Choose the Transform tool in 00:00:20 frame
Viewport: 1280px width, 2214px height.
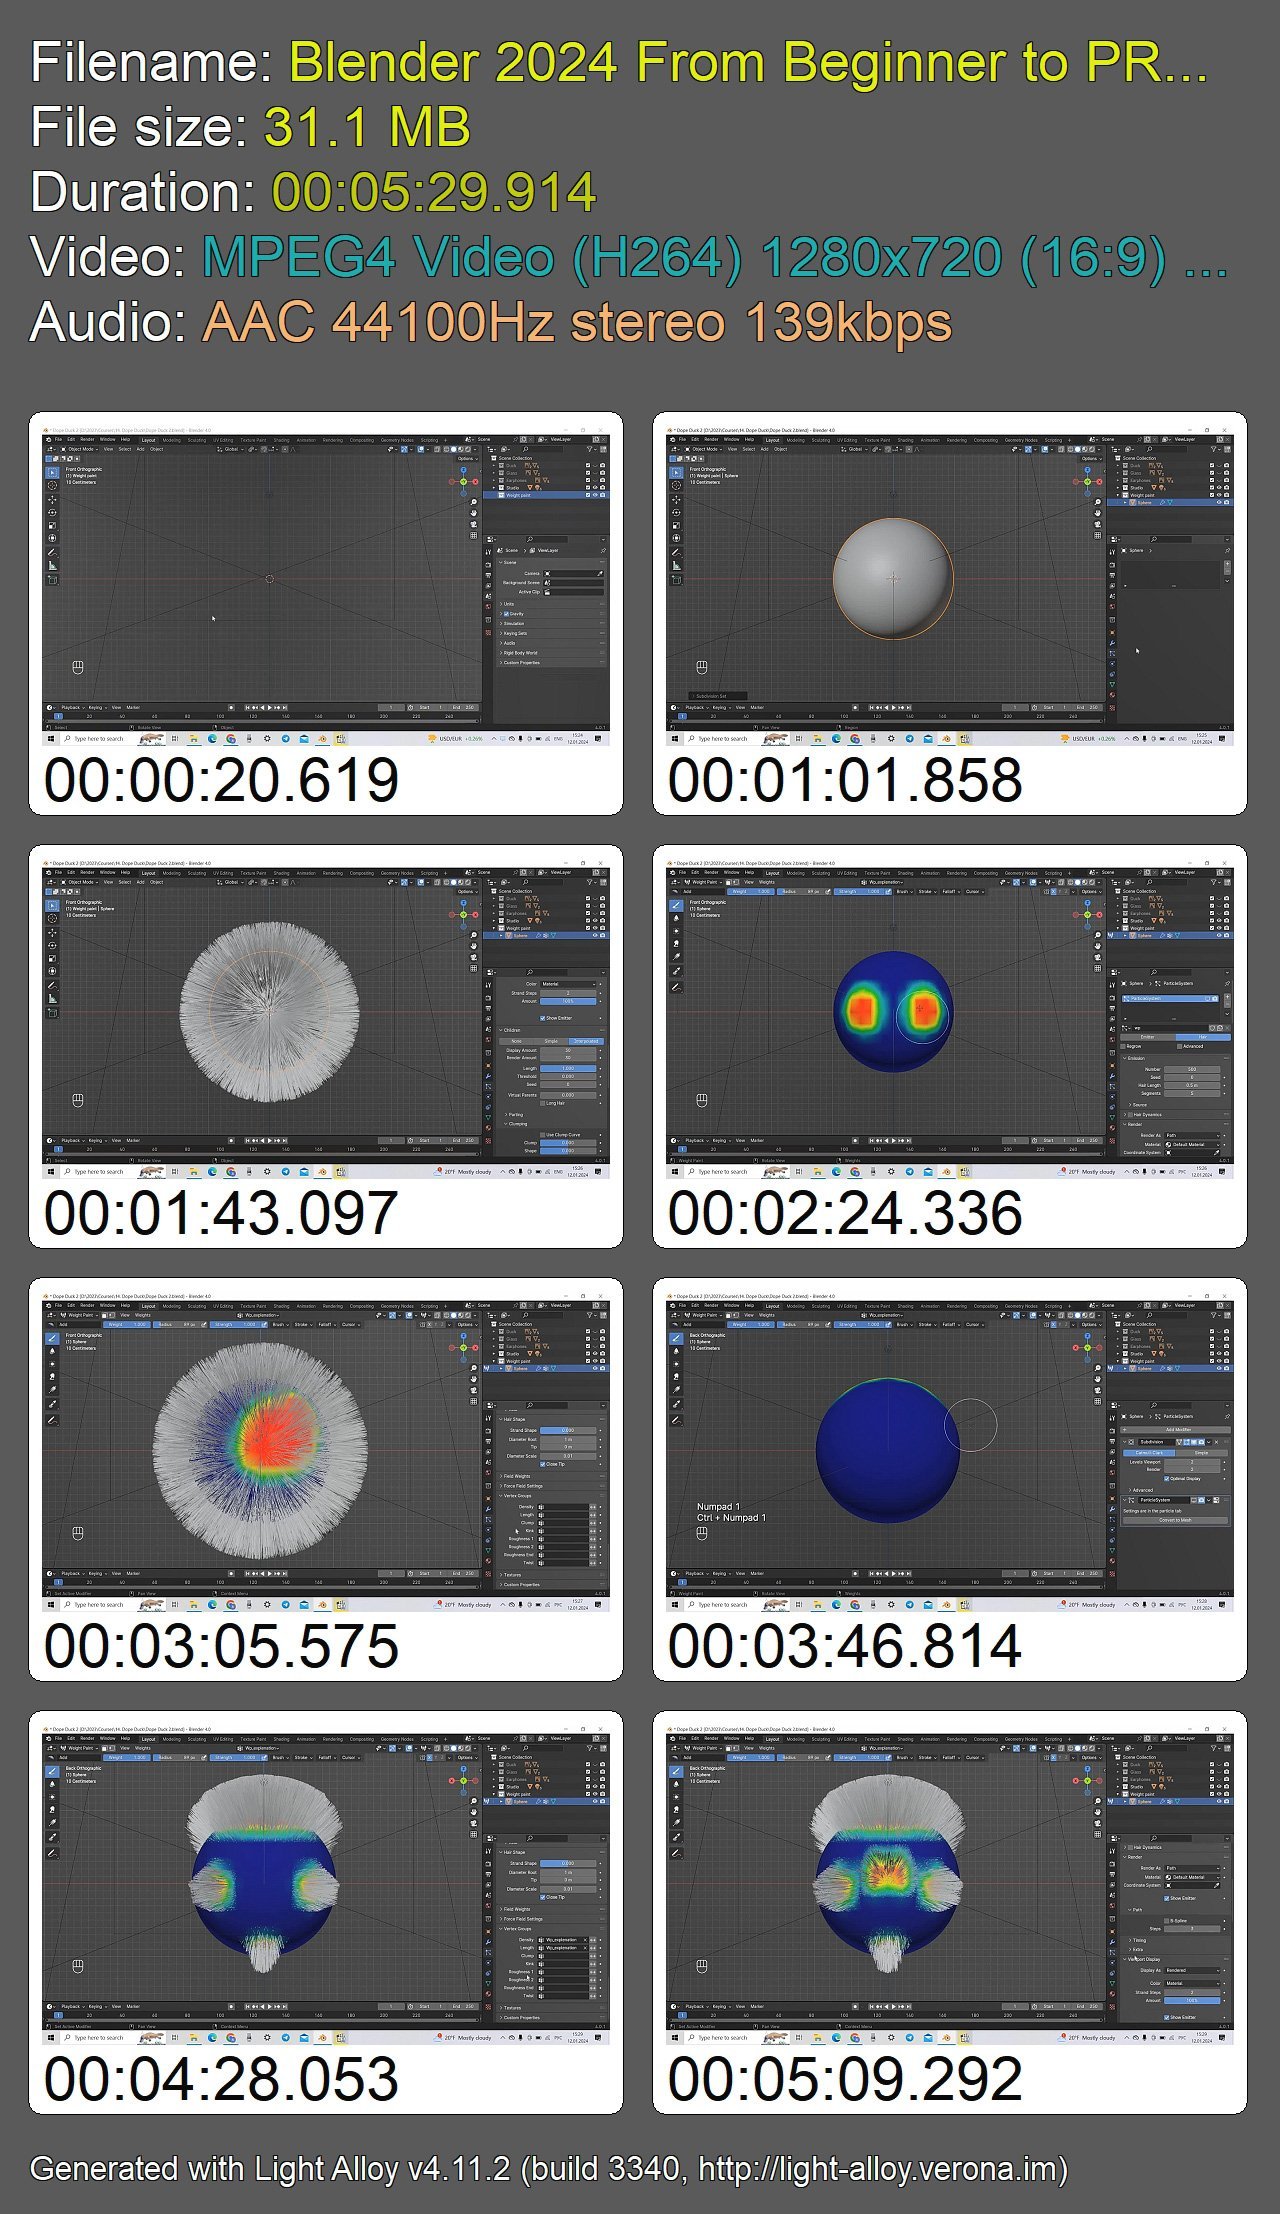tap(52, 538)
